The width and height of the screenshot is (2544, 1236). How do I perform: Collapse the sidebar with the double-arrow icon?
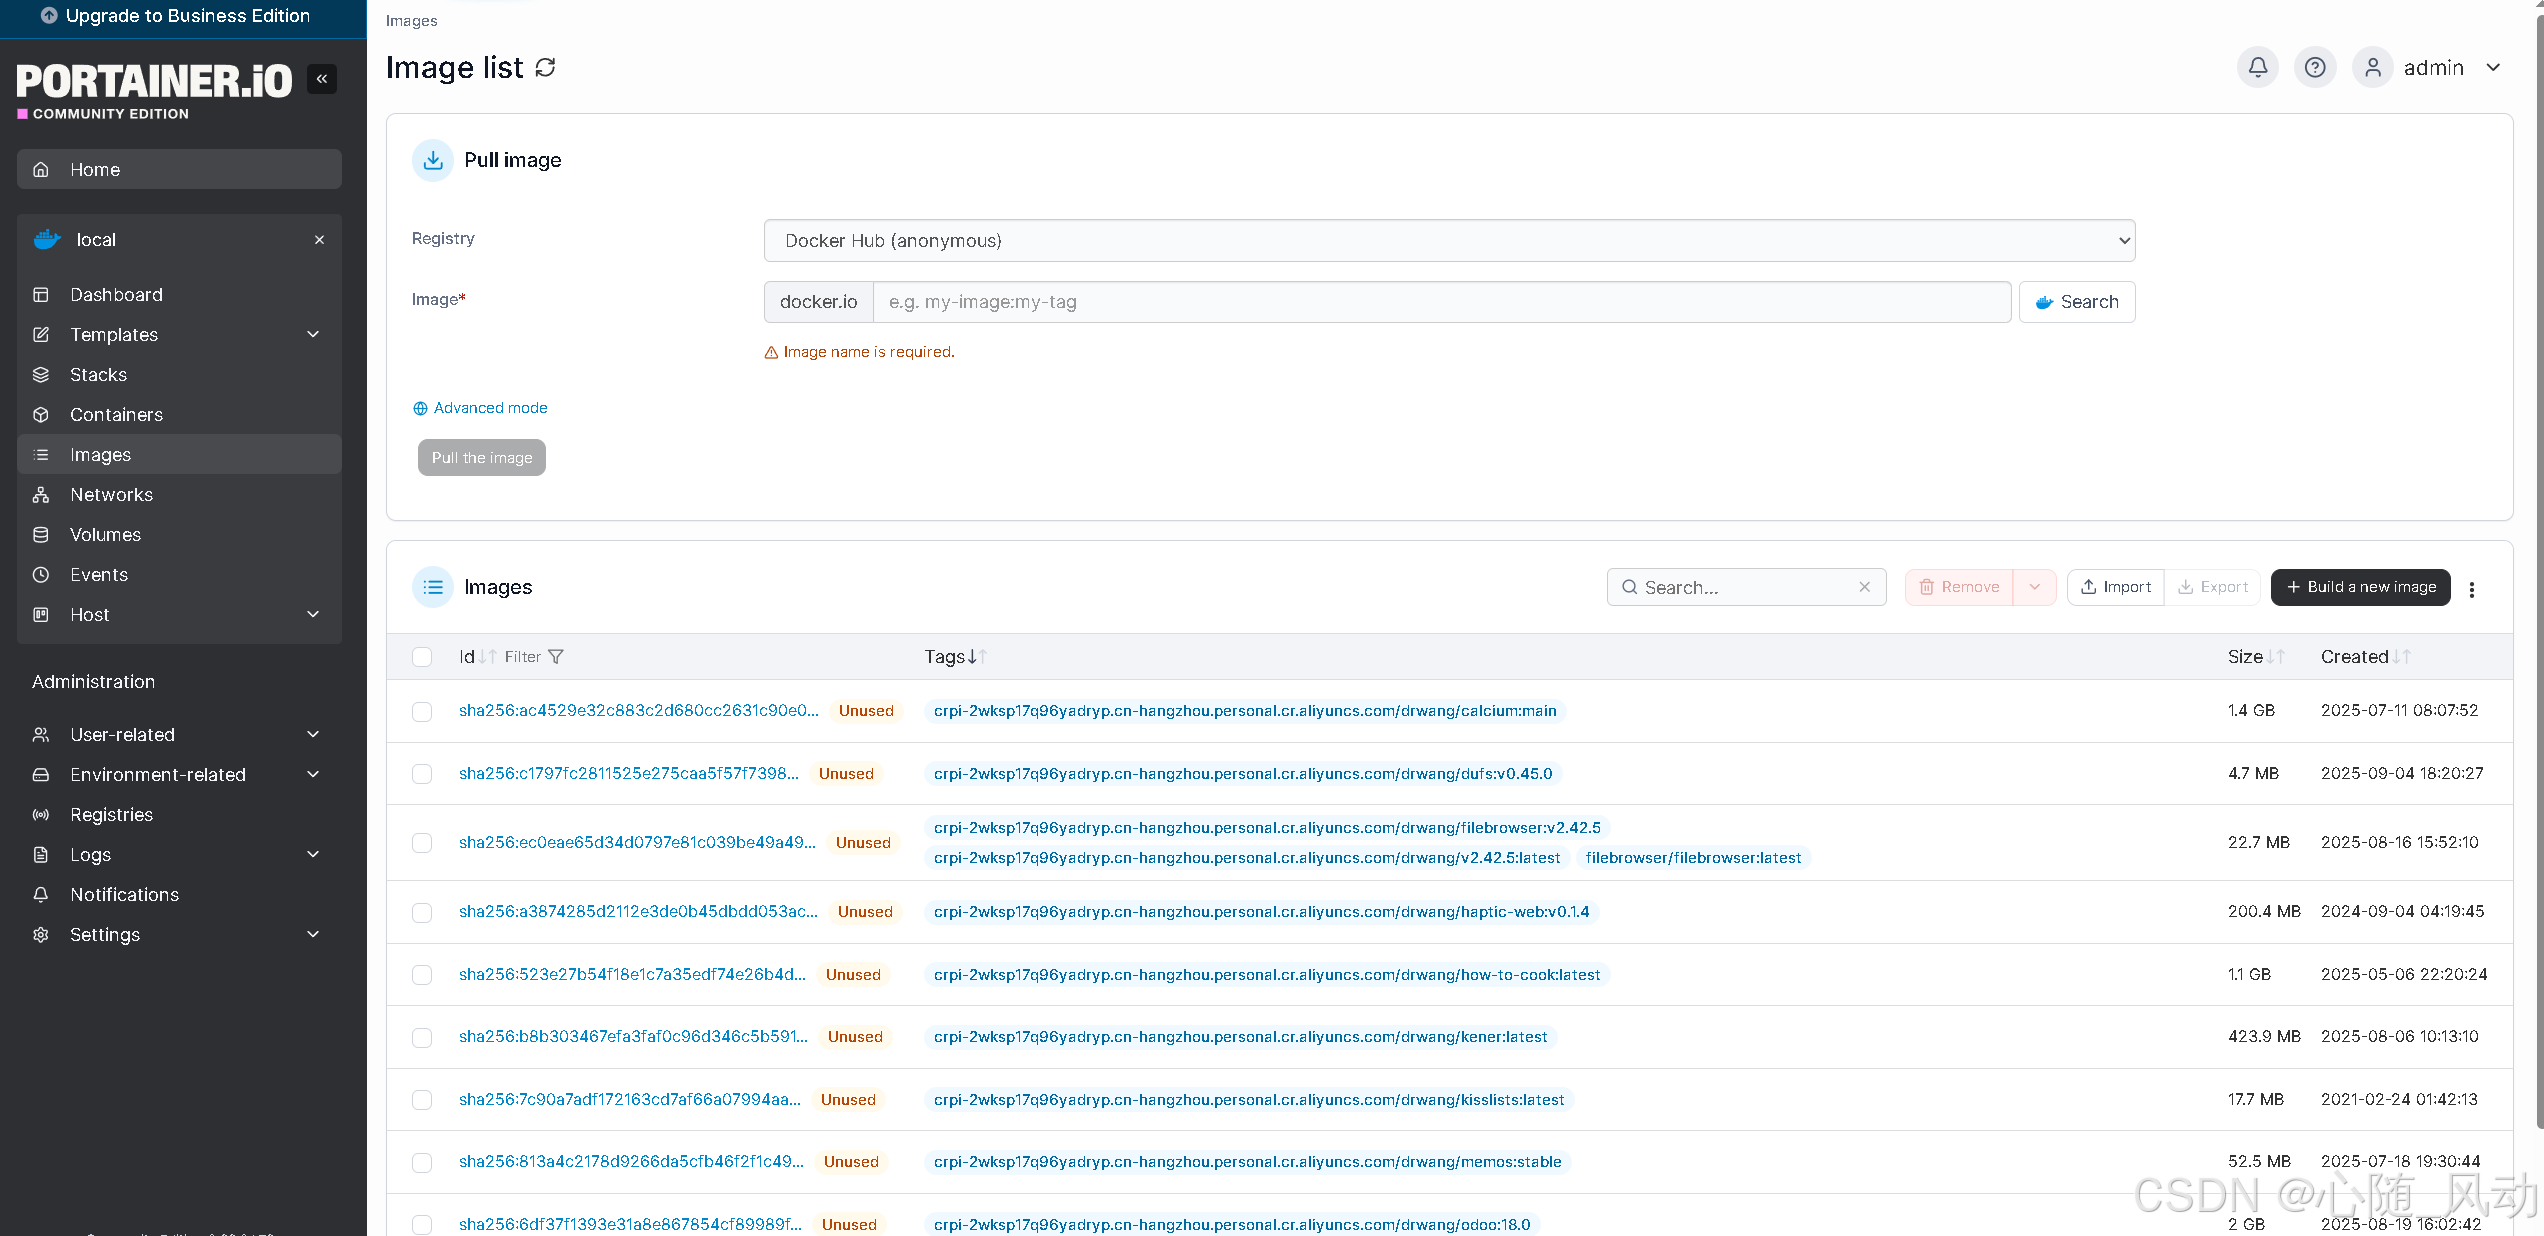[x=322, y=79]
